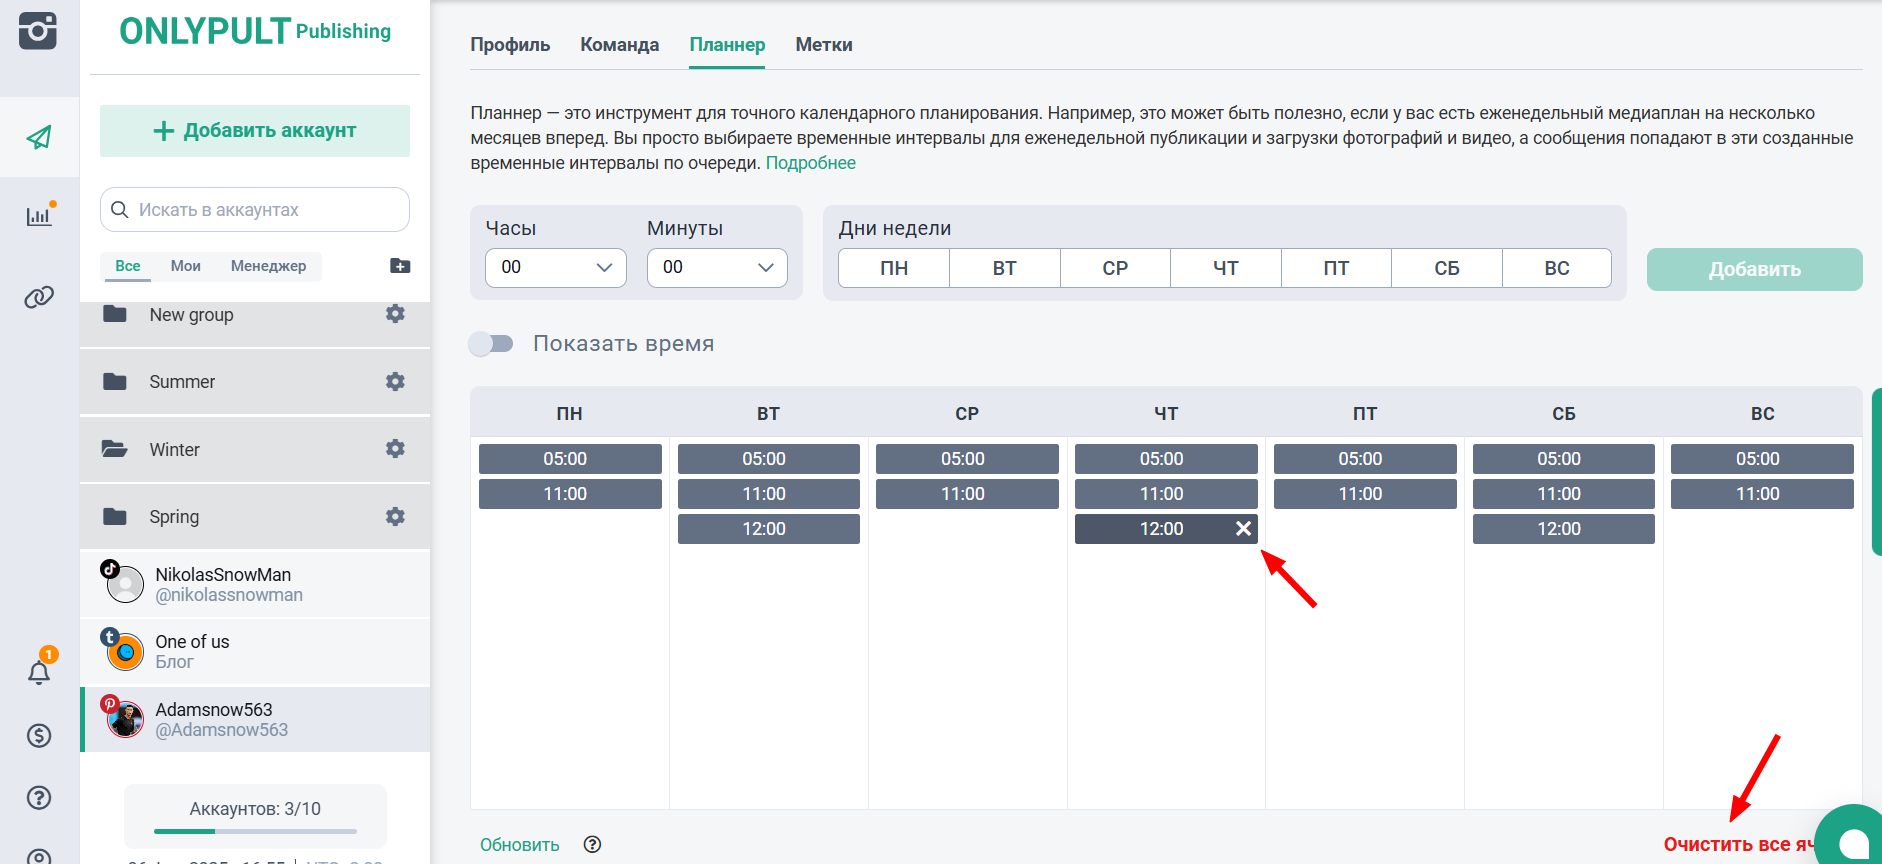
Task: Click the paper plane publishing icon
Action: pos(39,137)
